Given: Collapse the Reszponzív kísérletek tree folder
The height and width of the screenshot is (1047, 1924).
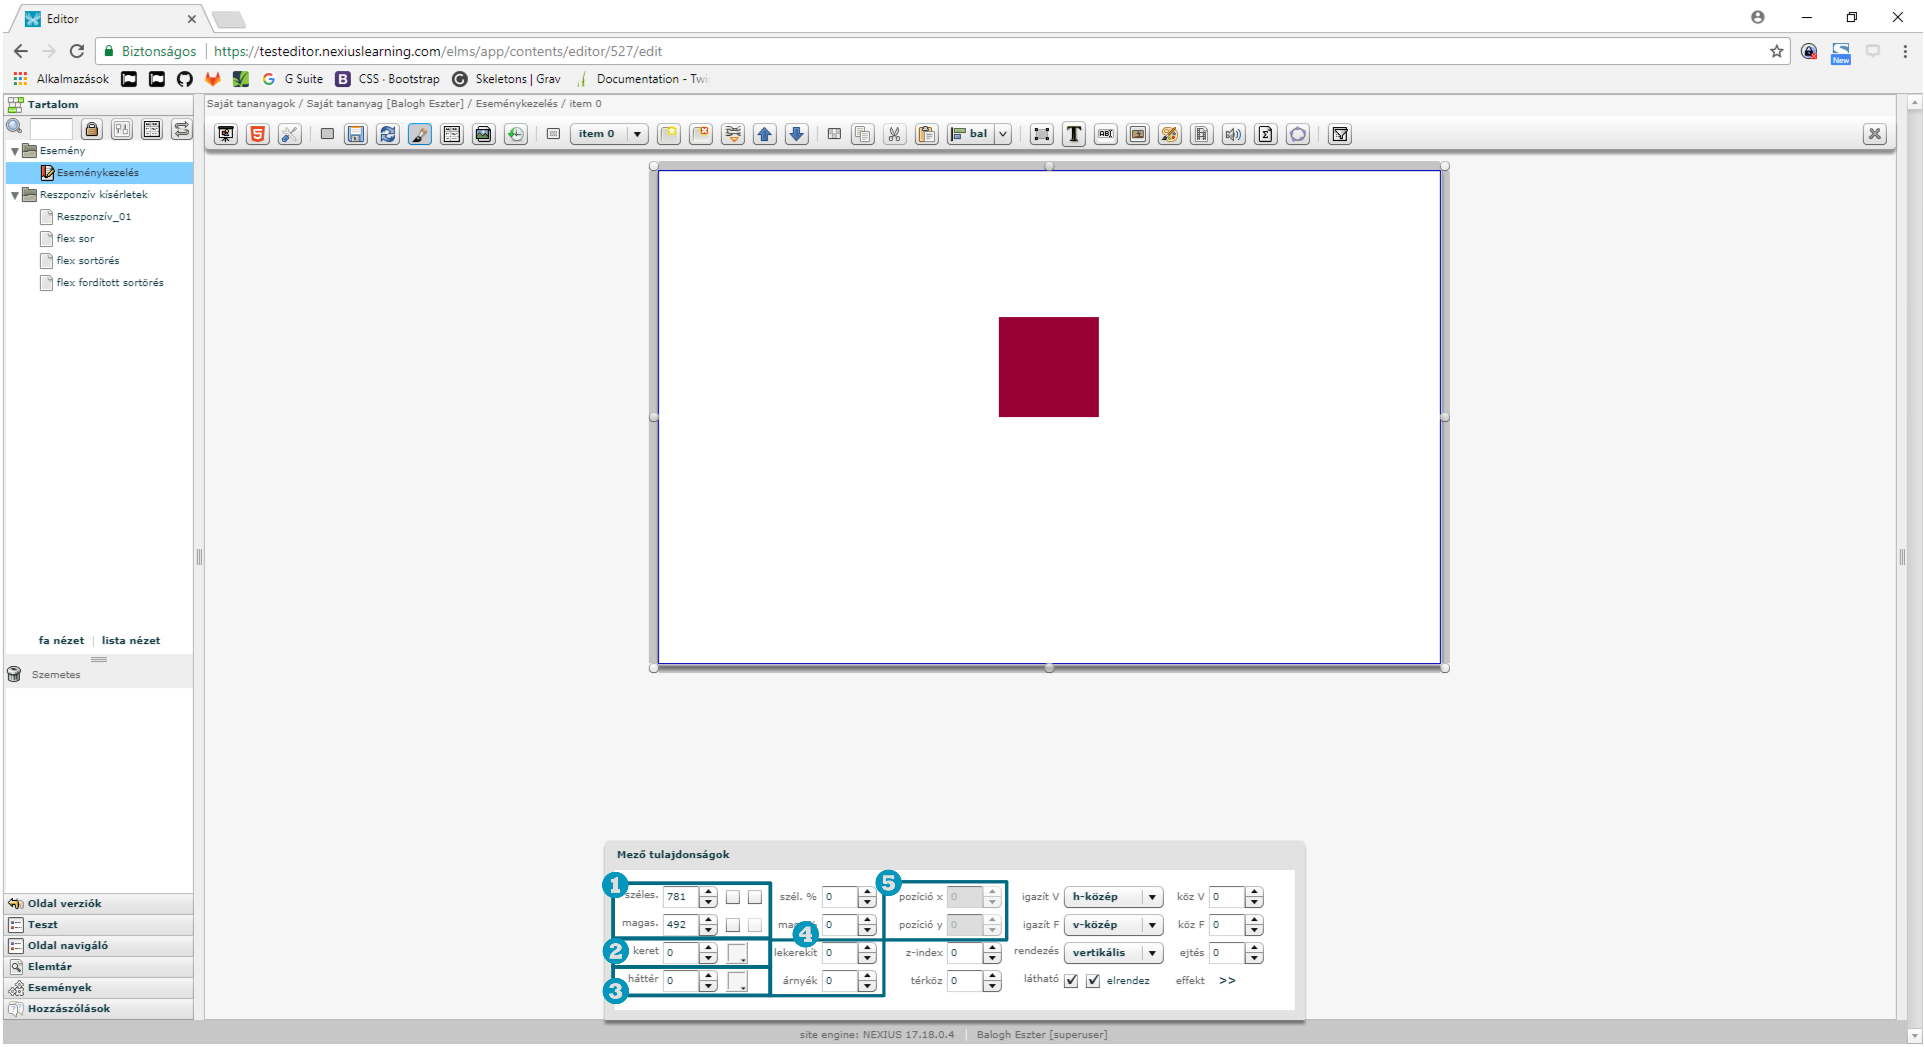Looking at the screenshot, I should pos(15,195).
